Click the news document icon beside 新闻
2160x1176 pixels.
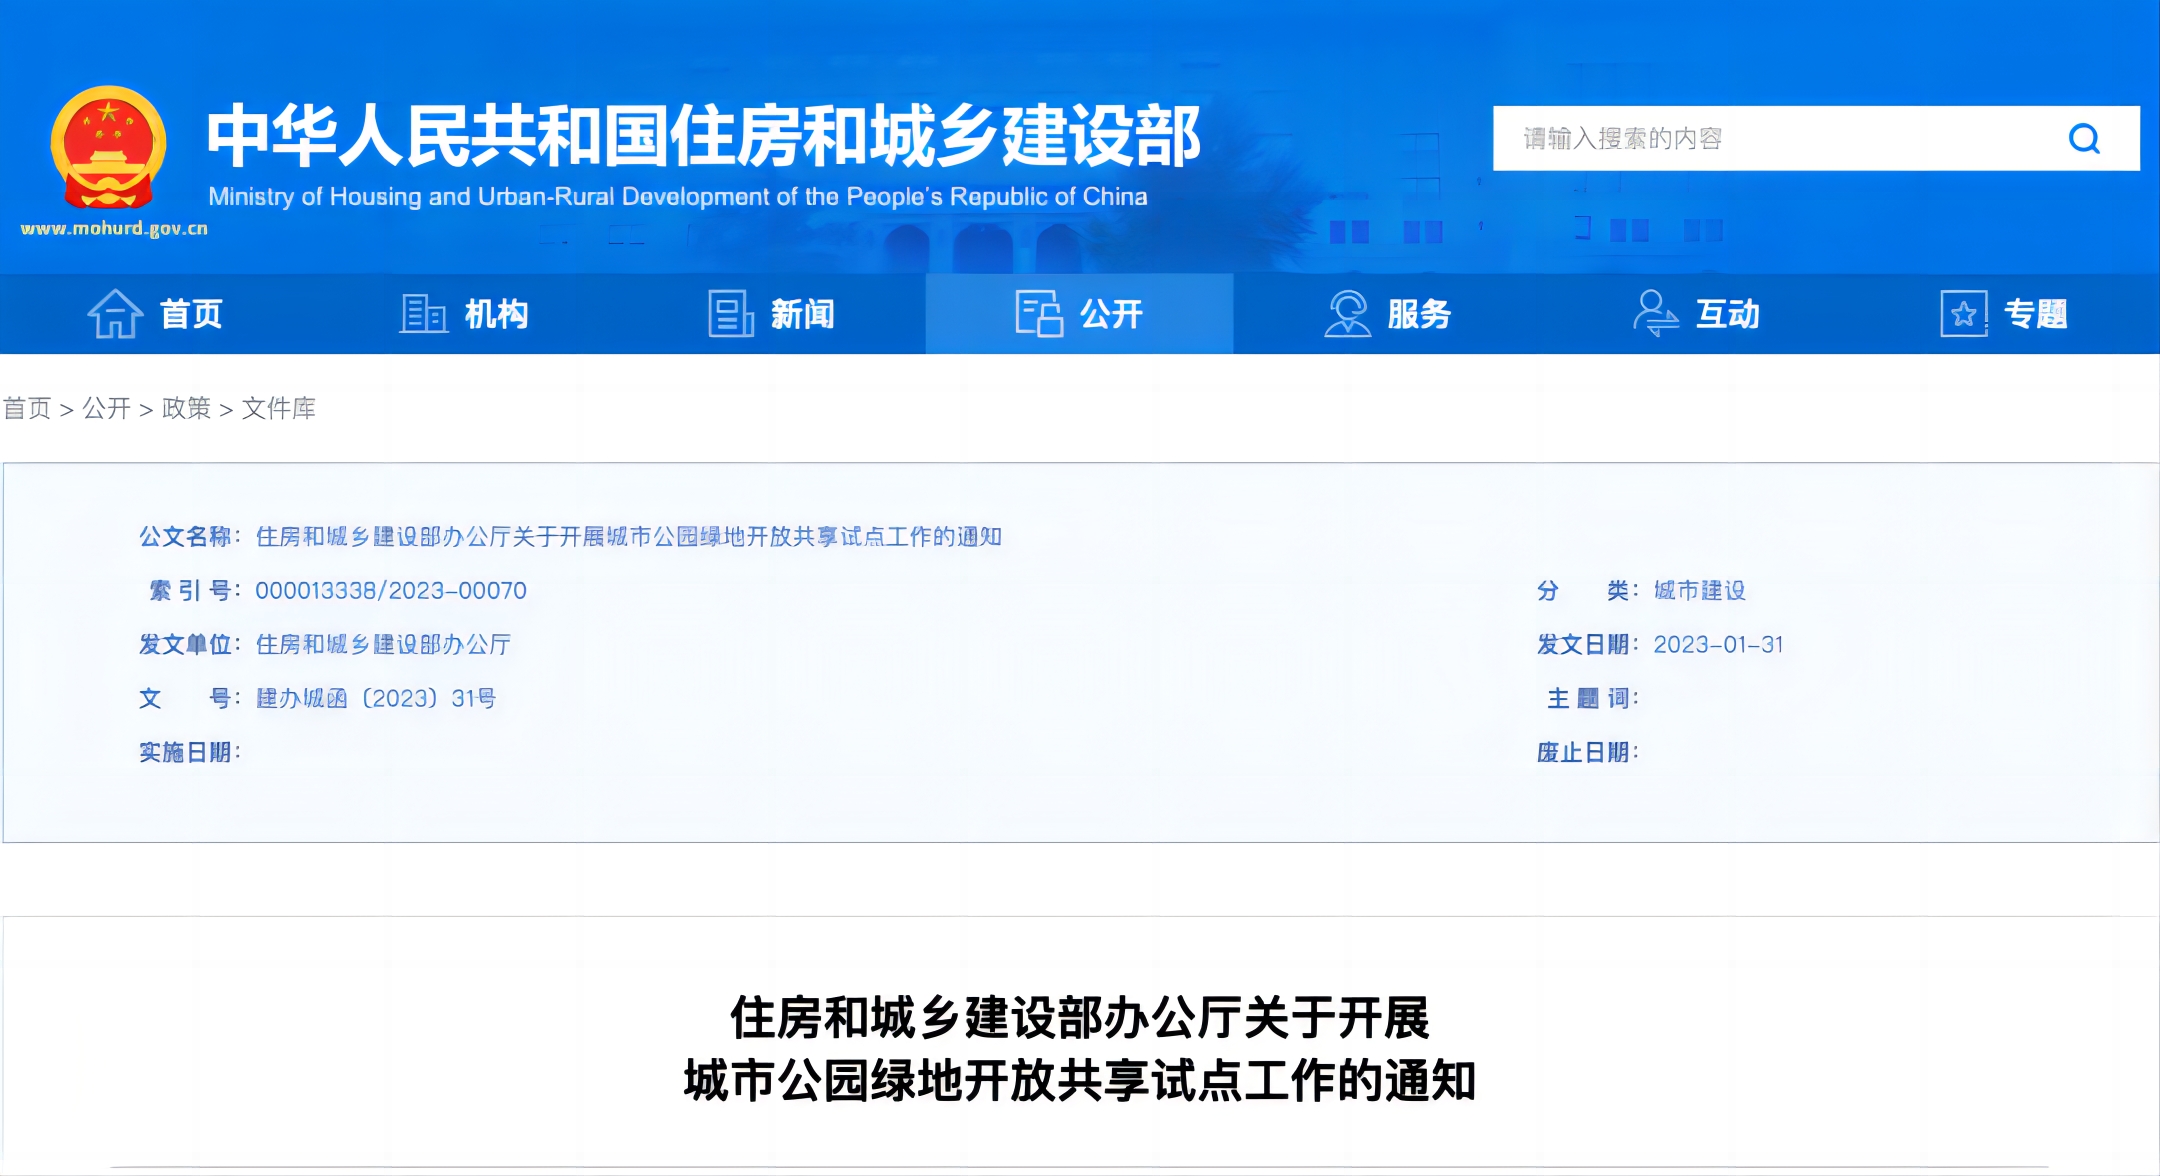729,313
